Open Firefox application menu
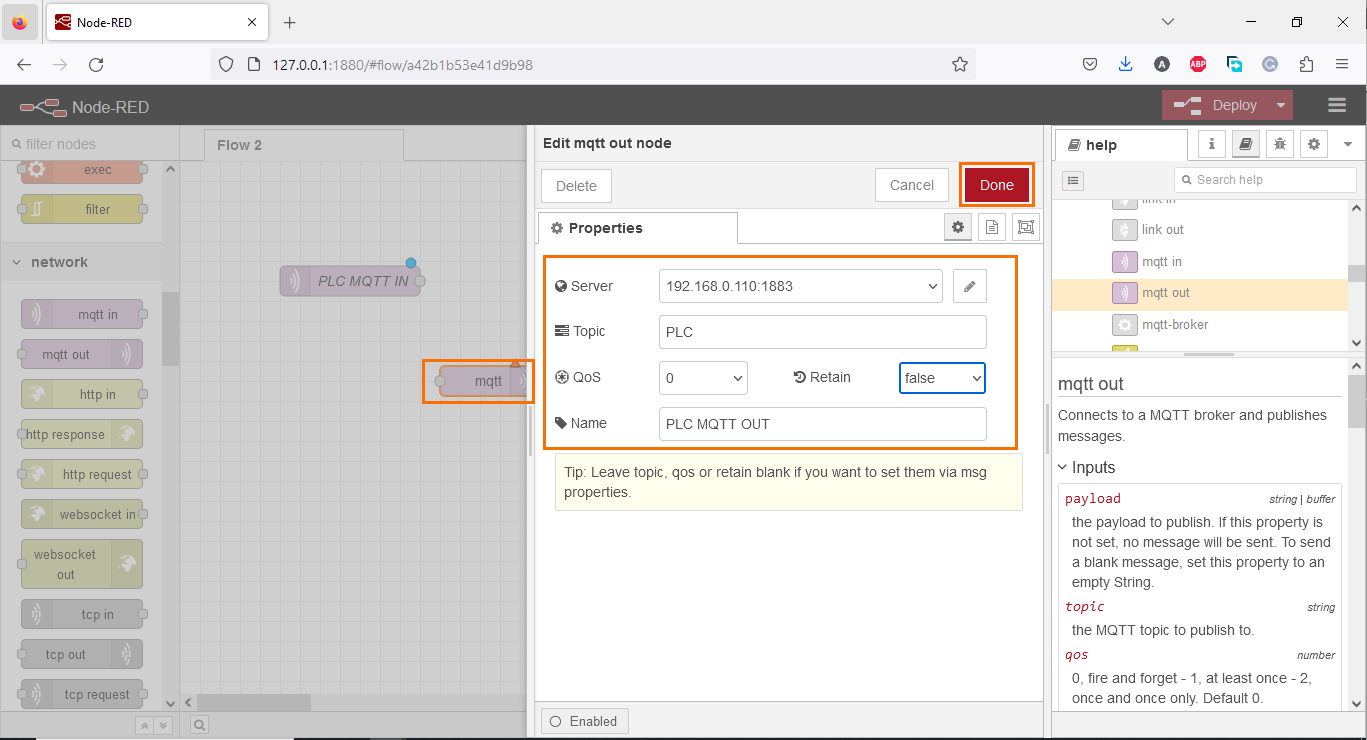 coord(1342,64)
